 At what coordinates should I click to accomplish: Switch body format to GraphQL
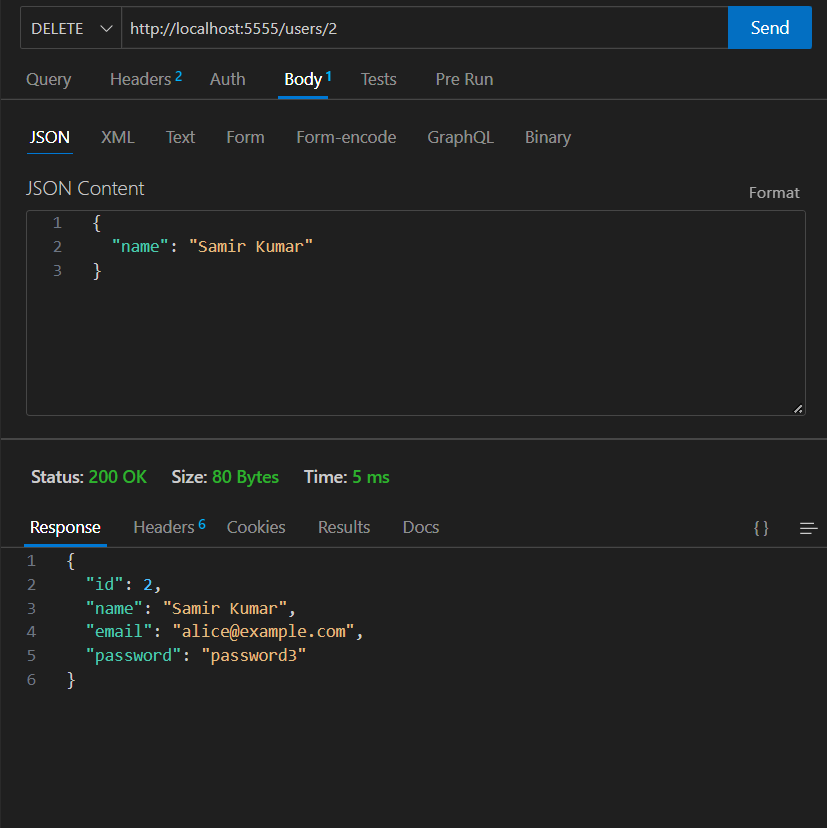(460, 137)
